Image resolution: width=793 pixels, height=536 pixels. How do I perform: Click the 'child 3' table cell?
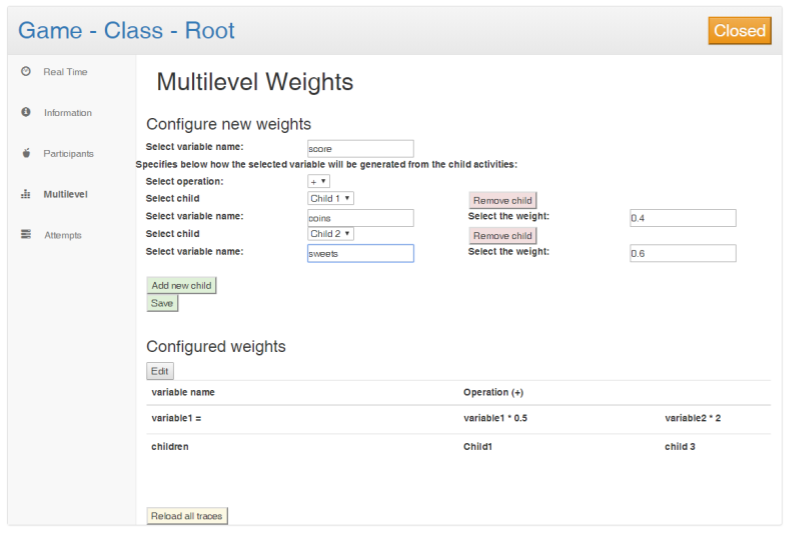pyautogui.click(x=680, y=446)
